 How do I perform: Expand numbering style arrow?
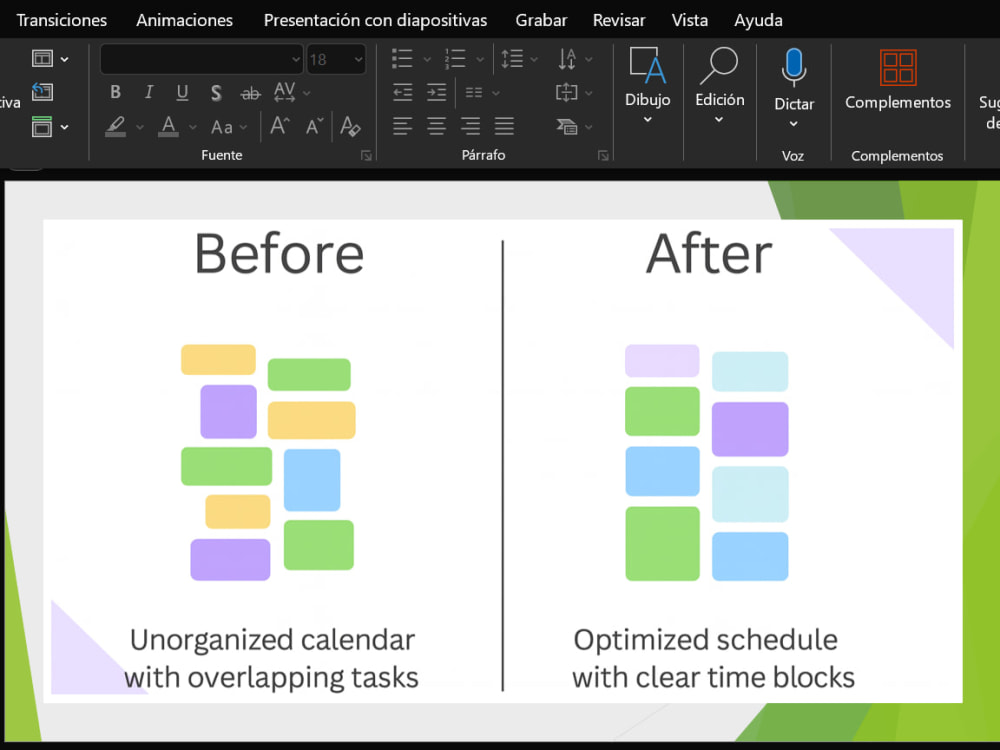[x=480, y=59]
